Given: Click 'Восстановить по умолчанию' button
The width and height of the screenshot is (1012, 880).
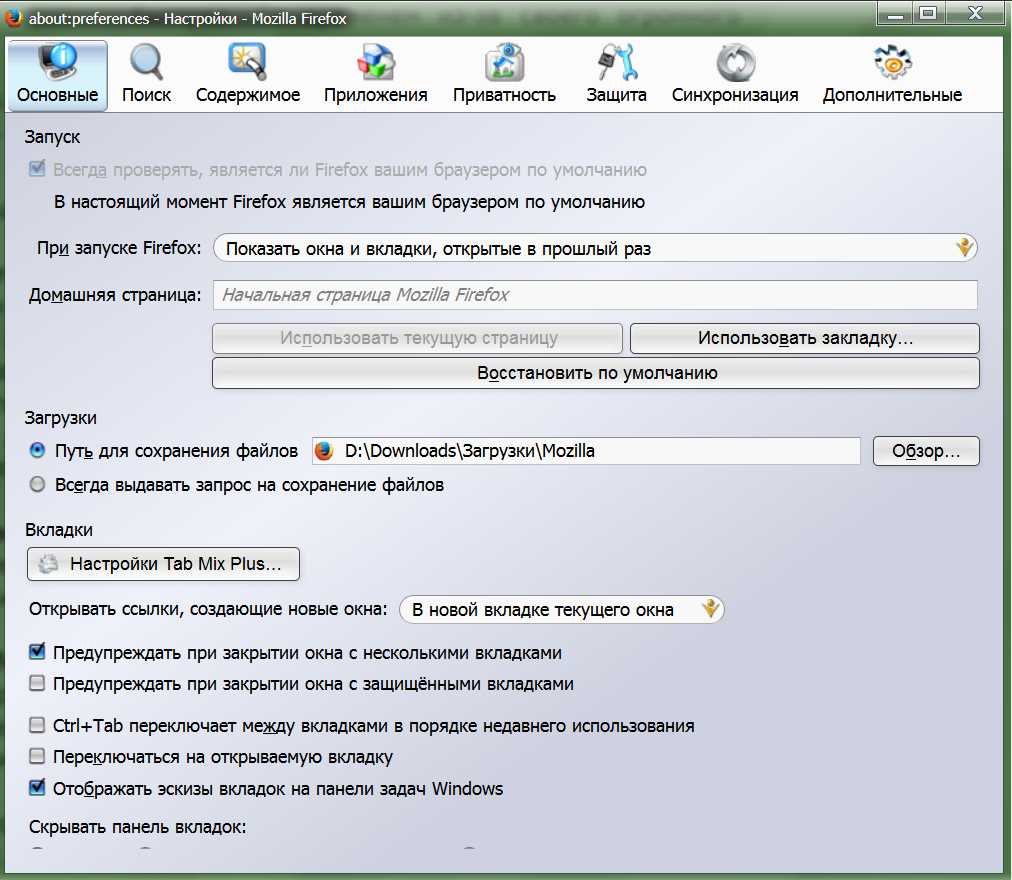Looking at the screenshot, I should pos(595,373).
